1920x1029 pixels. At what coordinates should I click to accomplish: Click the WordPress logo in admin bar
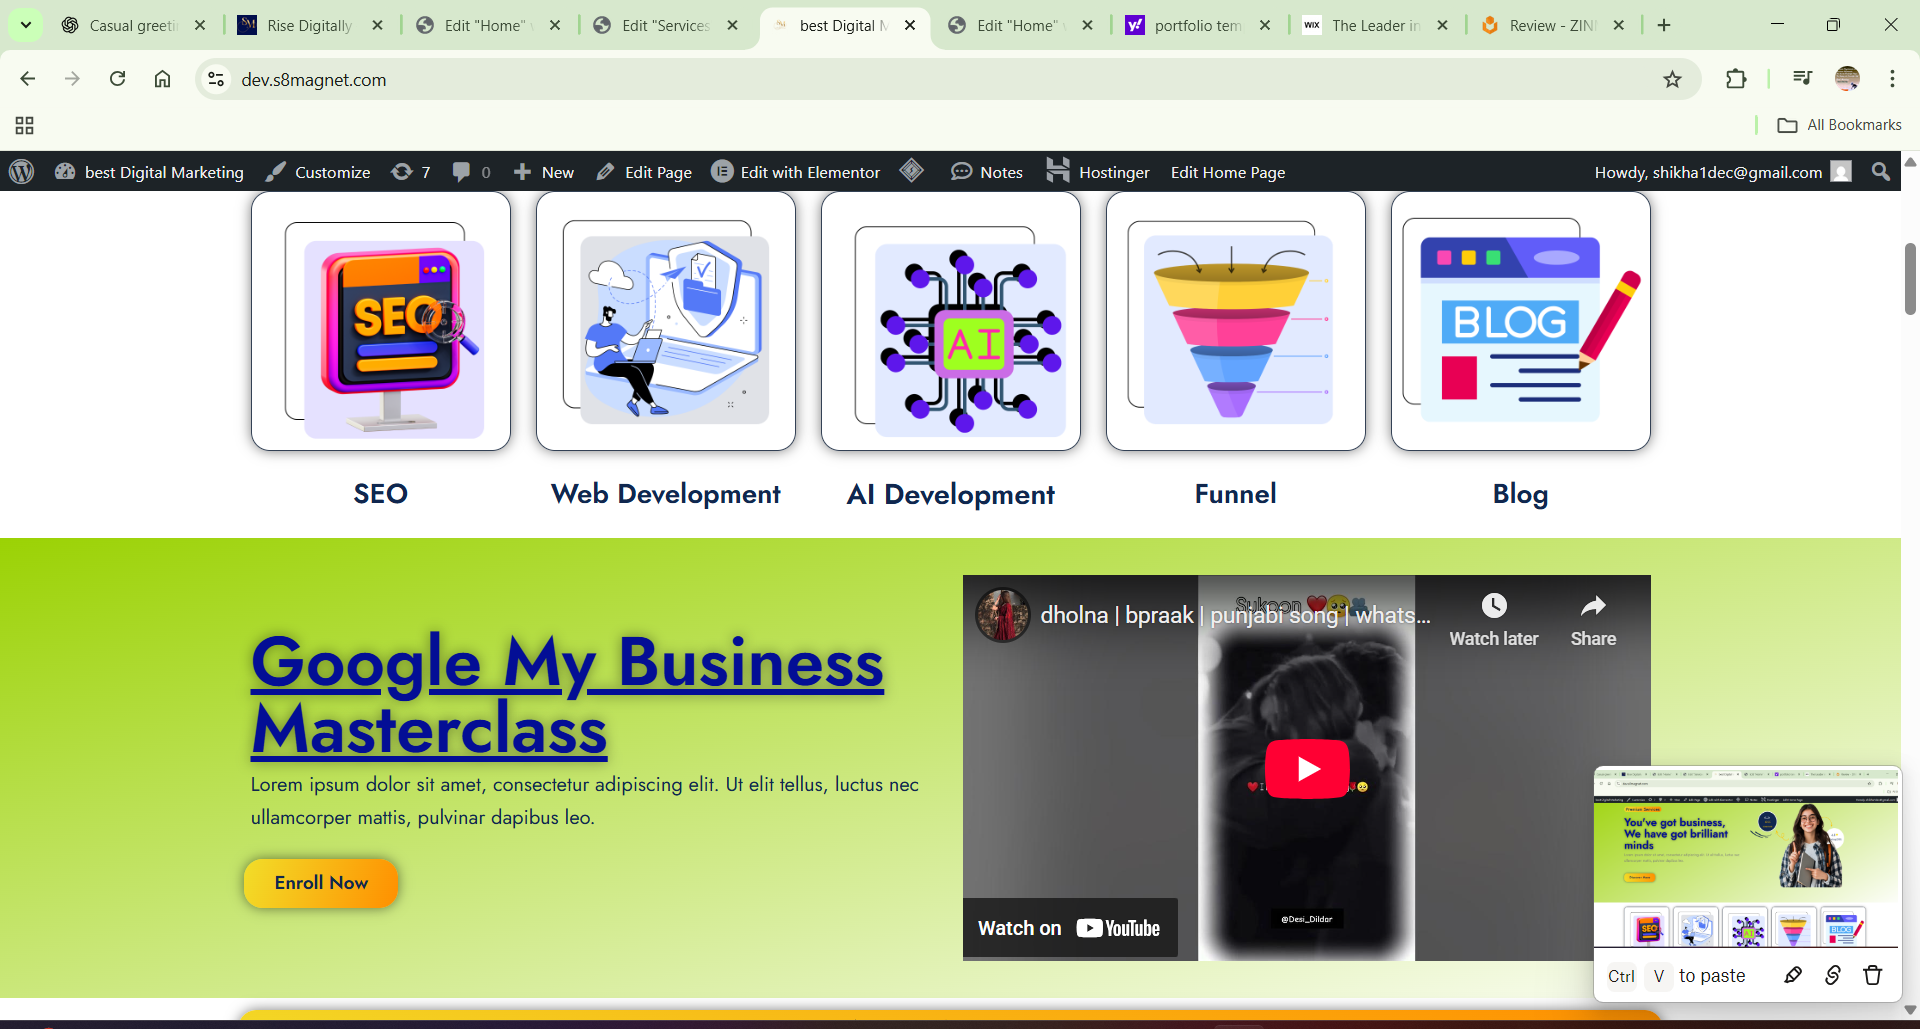click(x=22, y=172)
